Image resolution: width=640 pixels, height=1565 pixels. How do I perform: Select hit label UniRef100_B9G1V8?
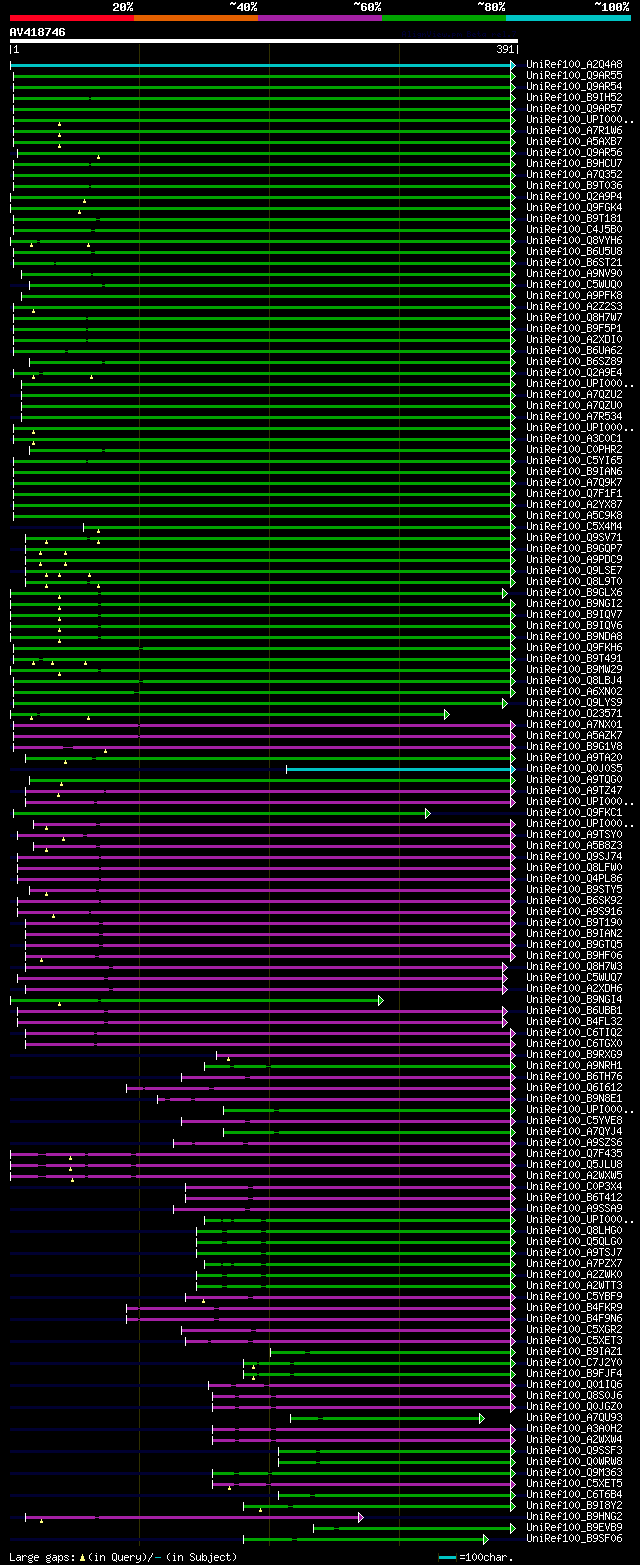574,747
